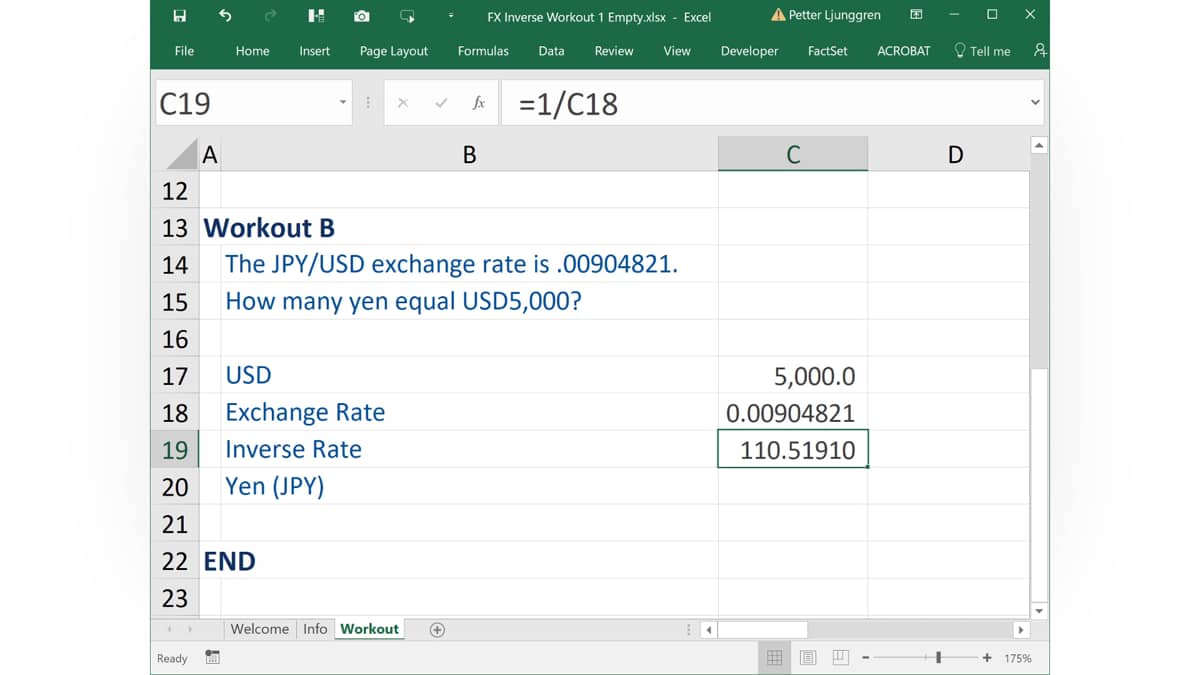
Task: Open the Insert ribbon tab
Action: (314, 51)
